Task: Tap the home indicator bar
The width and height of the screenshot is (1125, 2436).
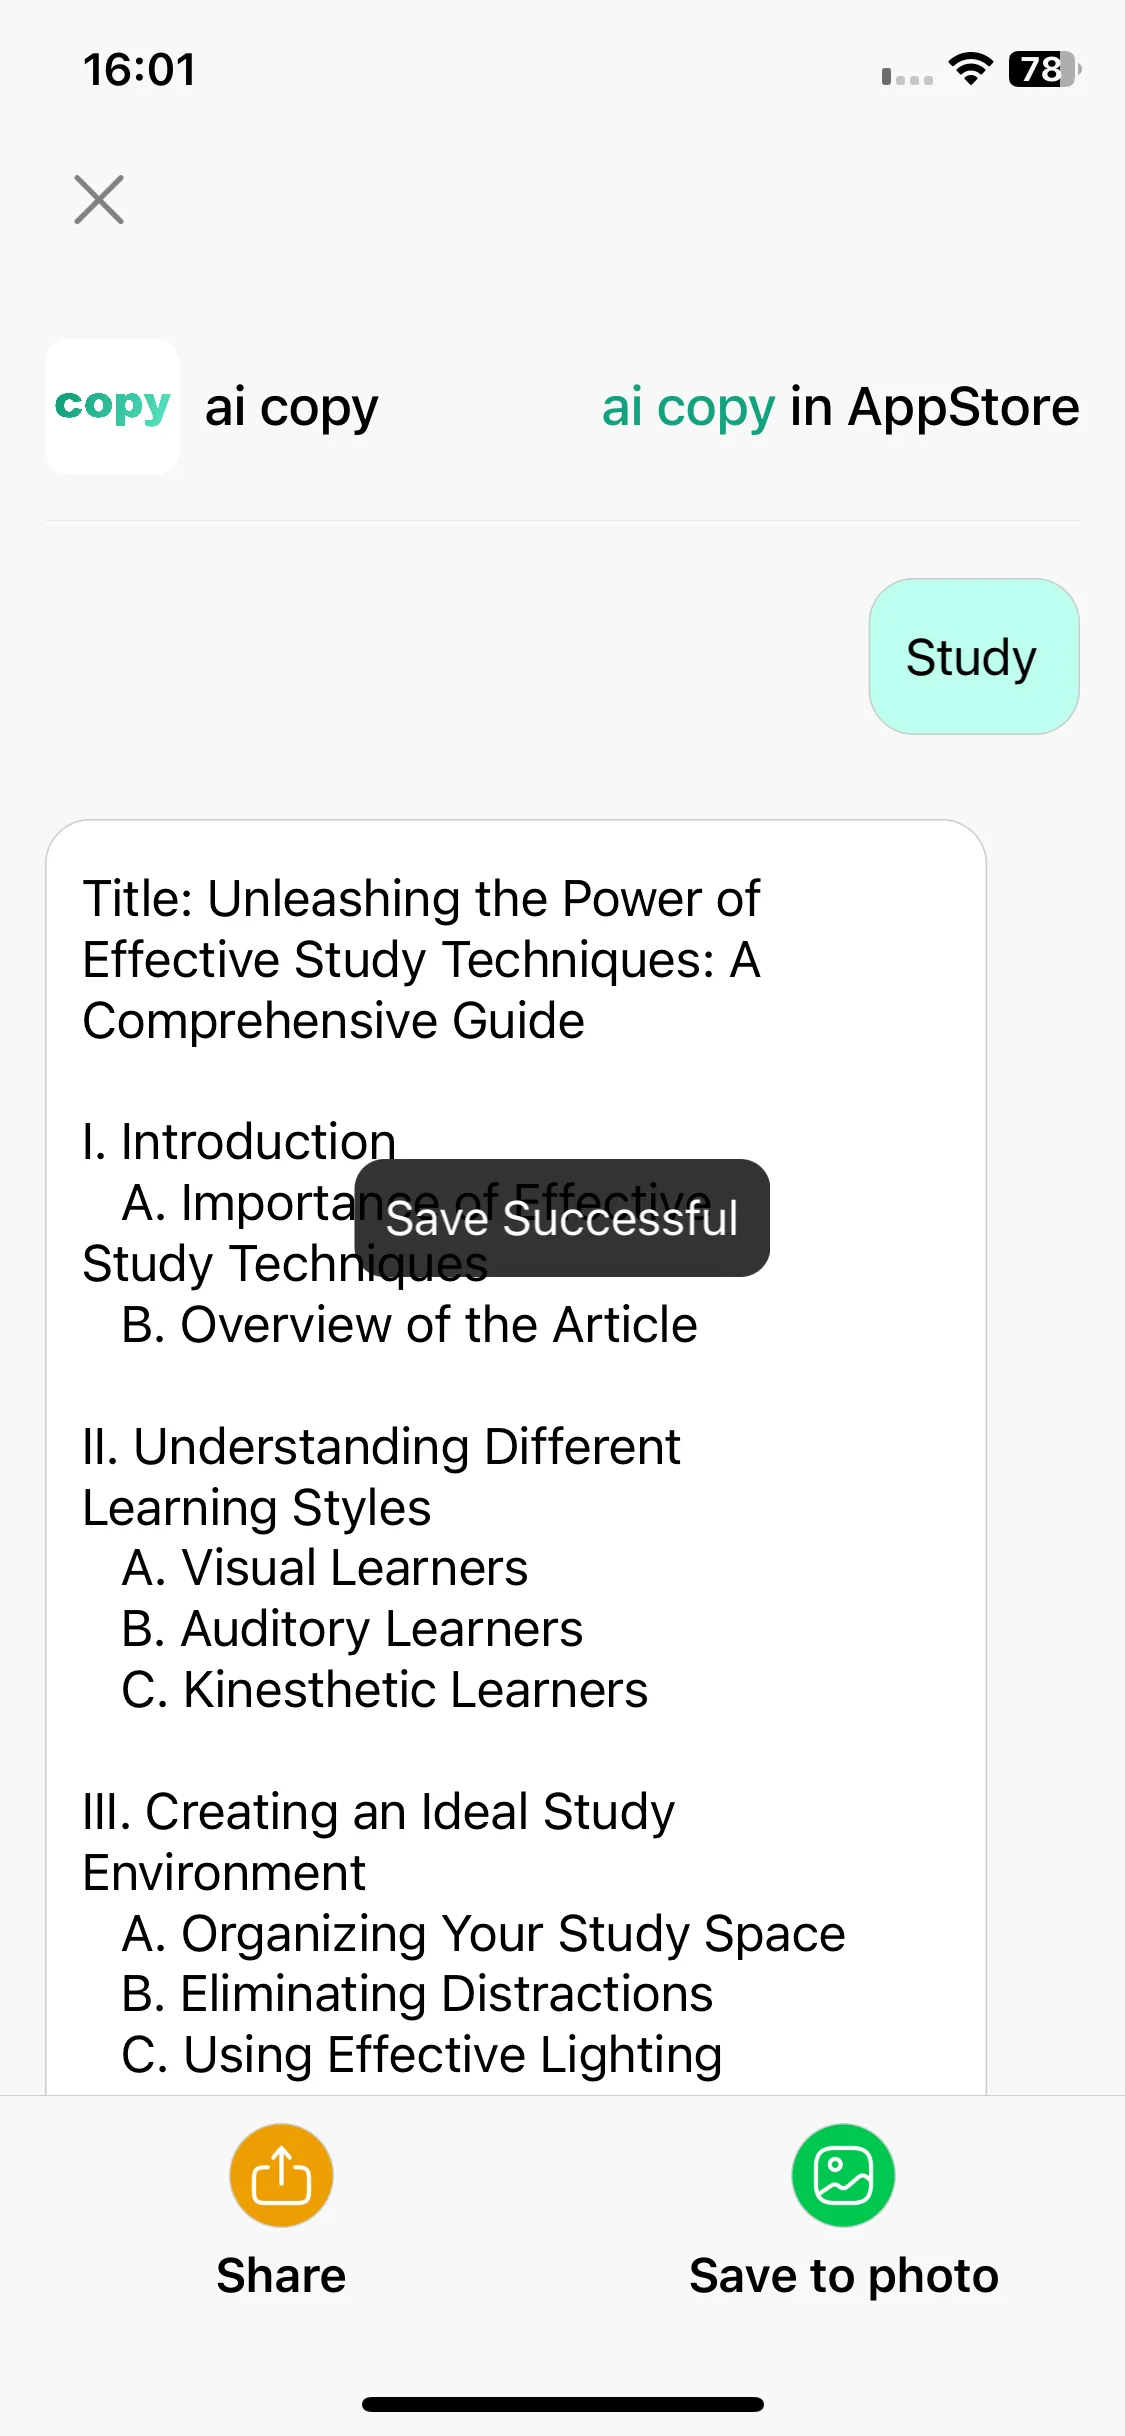Action: point(562,2404)
